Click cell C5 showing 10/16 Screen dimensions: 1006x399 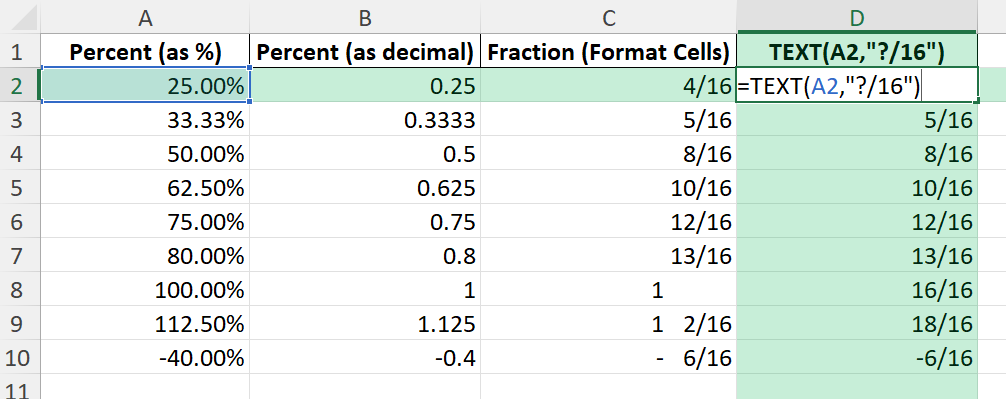pos(609,187)
